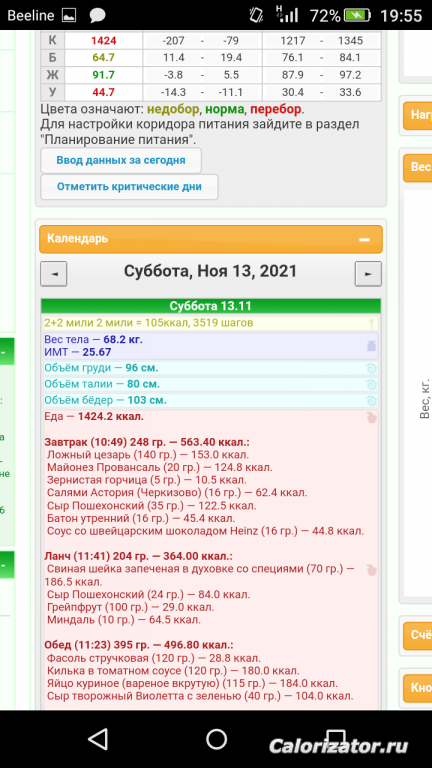This screenshot has height=768, width=432.
Task: Select the 'Суббота 13.11' green header
Action: tap(210, 306)
